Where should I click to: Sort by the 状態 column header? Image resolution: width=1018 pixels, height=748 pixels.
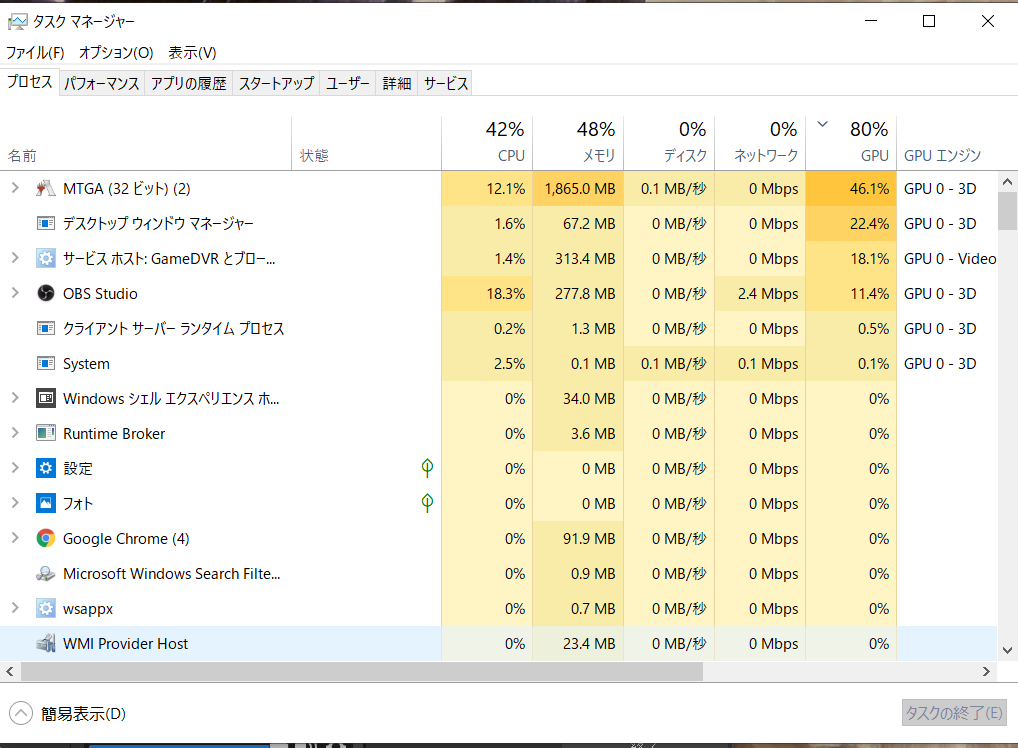point(366,143)
